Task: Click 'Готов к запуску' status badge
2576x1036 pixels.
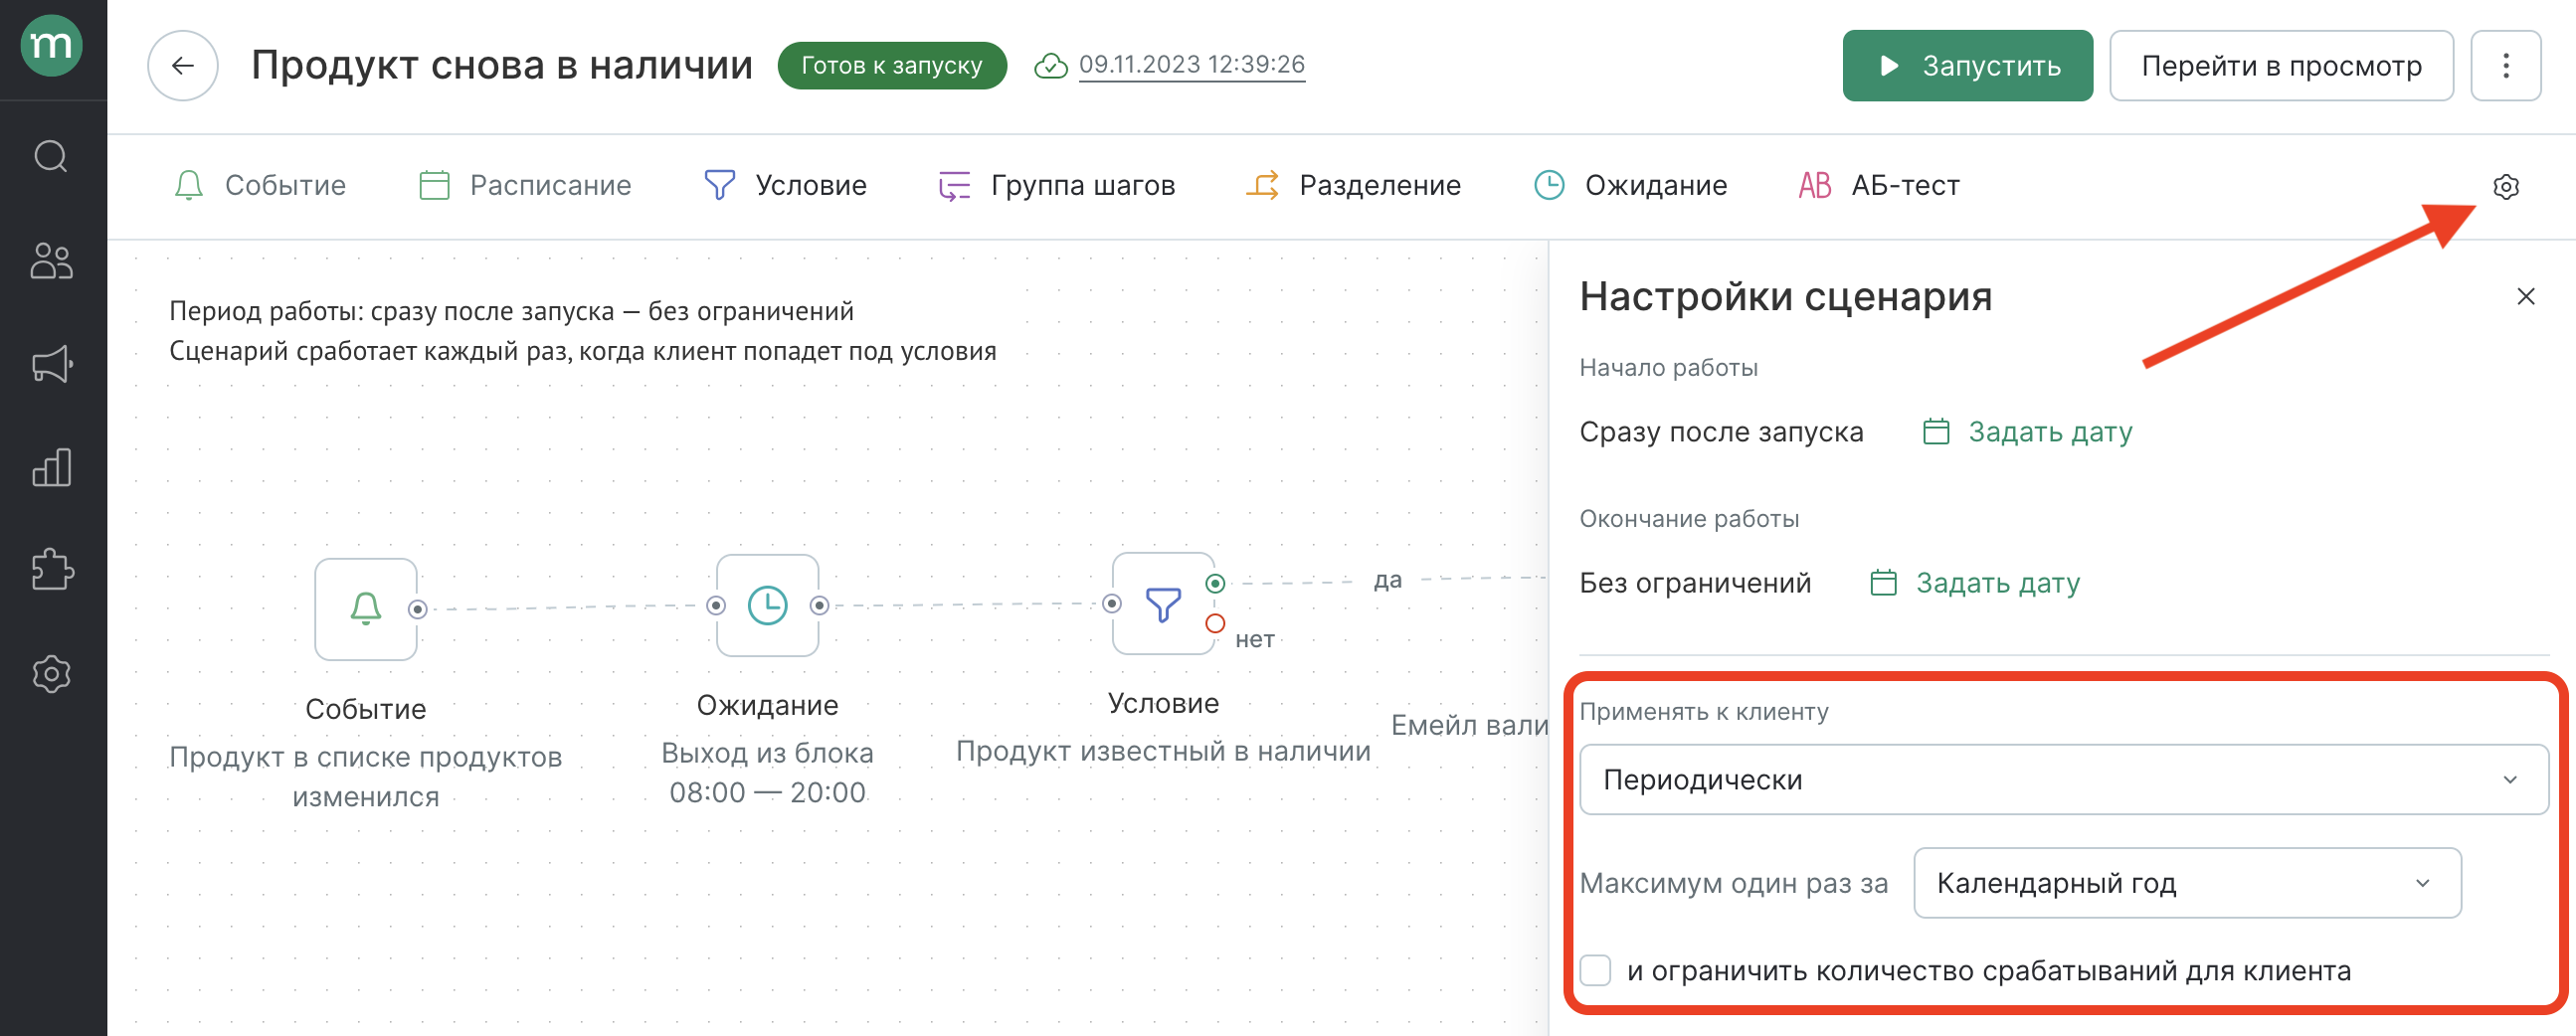Action: [x=892, y=66]
